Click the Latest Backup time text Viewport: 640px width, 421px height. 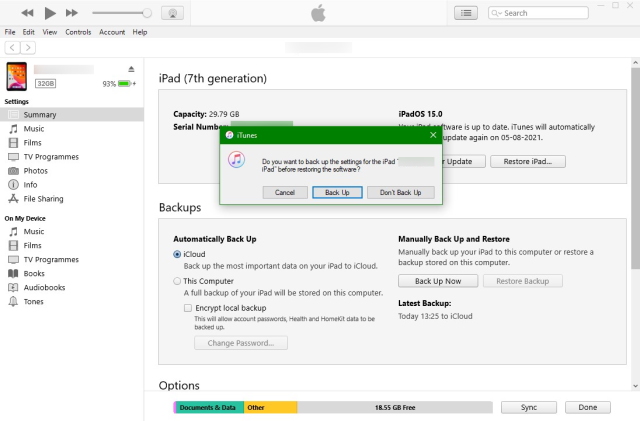click(435, 316)
